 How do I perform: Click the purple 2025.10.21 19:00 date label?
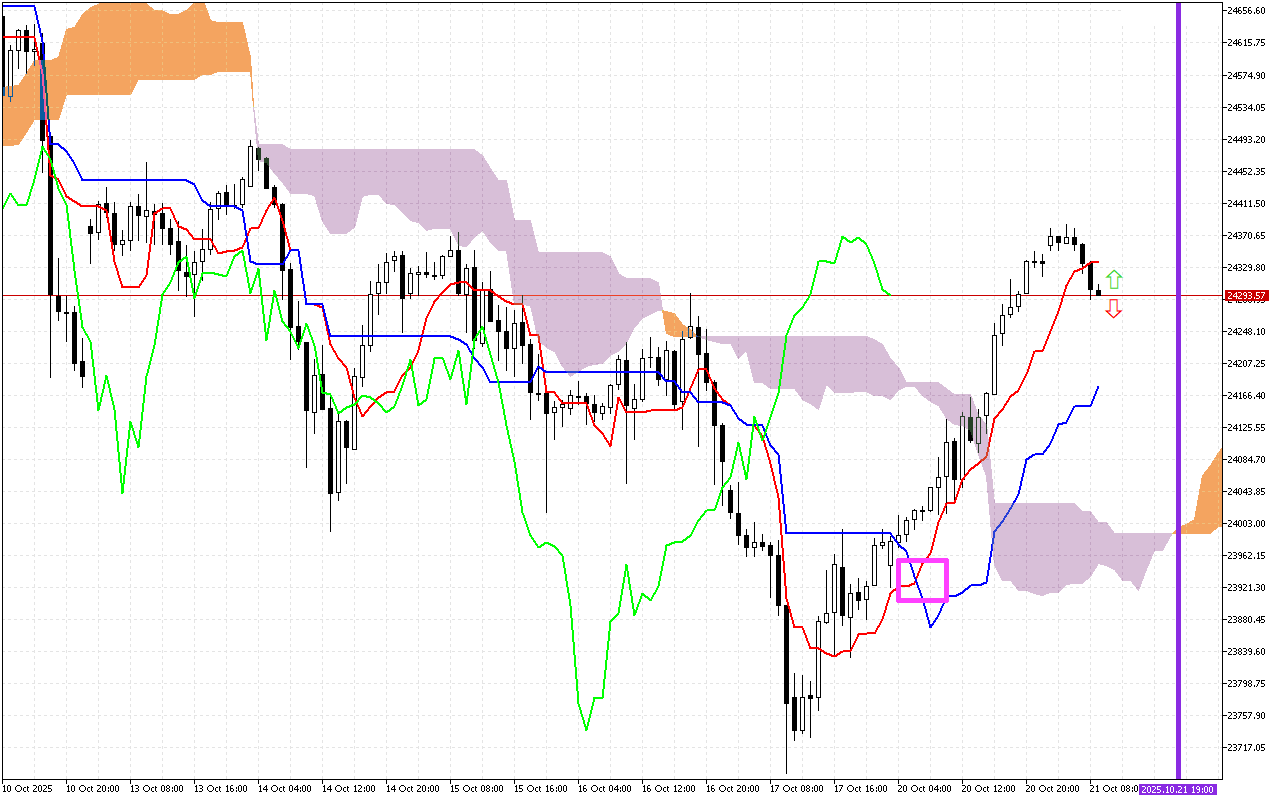[x=1178, y=790]
